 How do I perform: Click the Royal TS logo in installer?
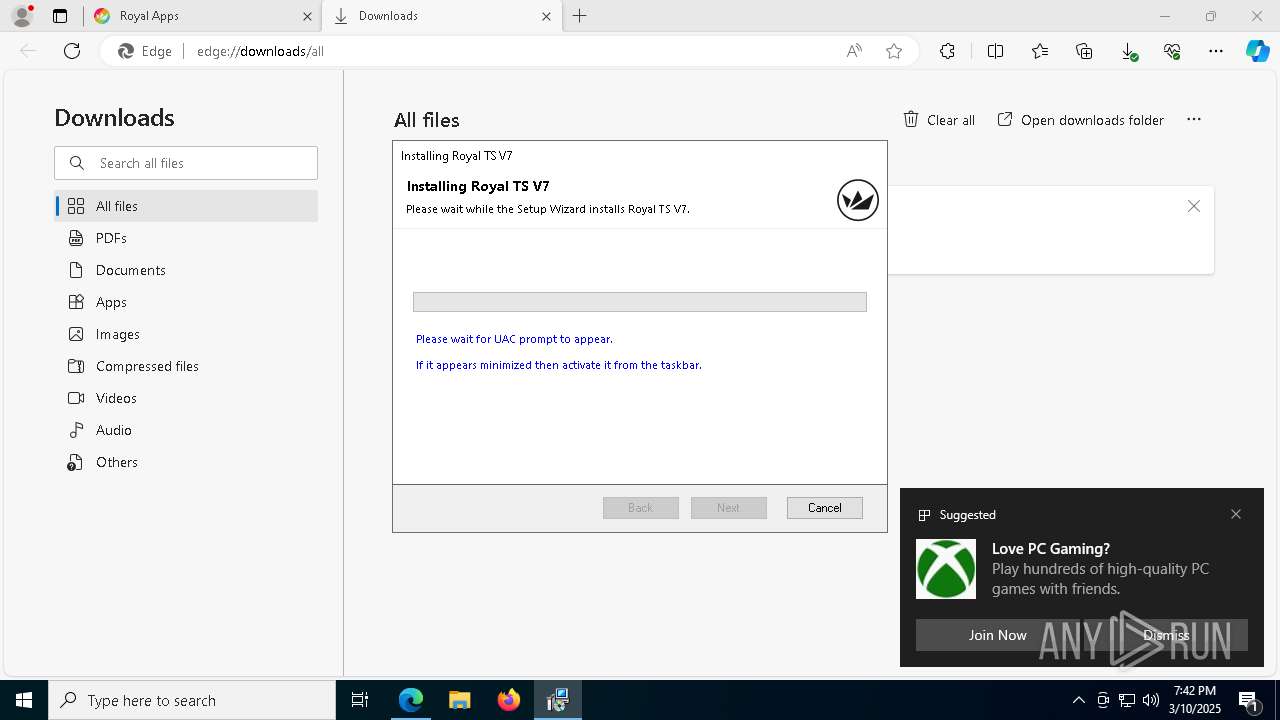pyautogui.click(x=858, y=200)
